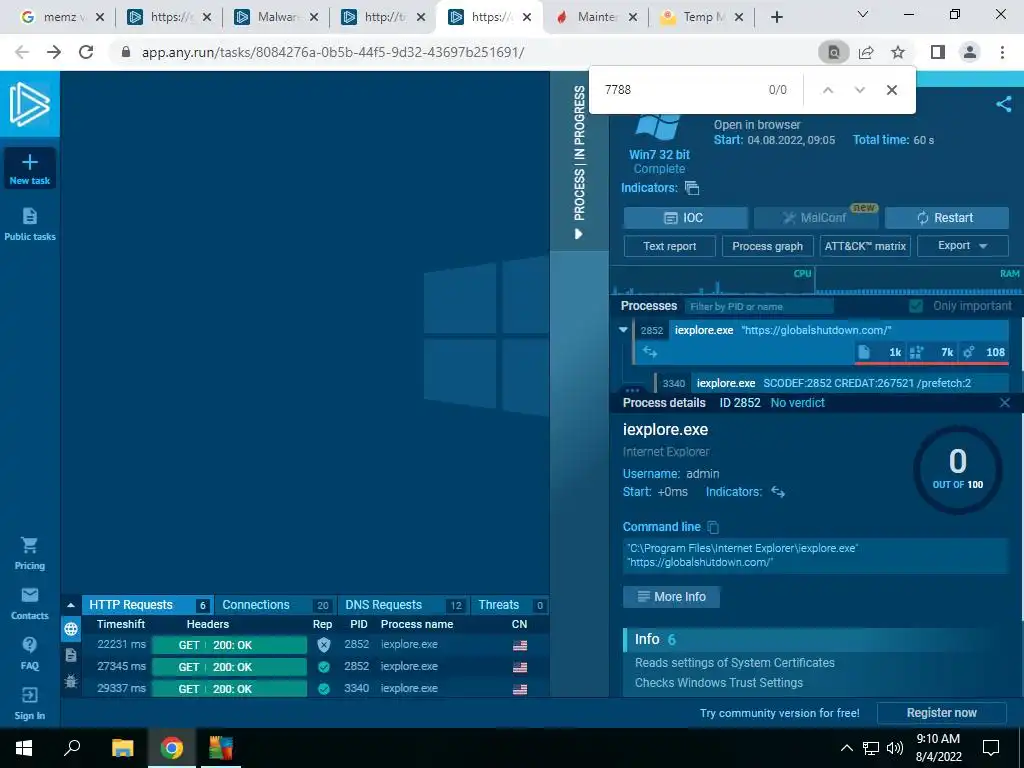Click modules count 108 on process 2852

(984, 353)
